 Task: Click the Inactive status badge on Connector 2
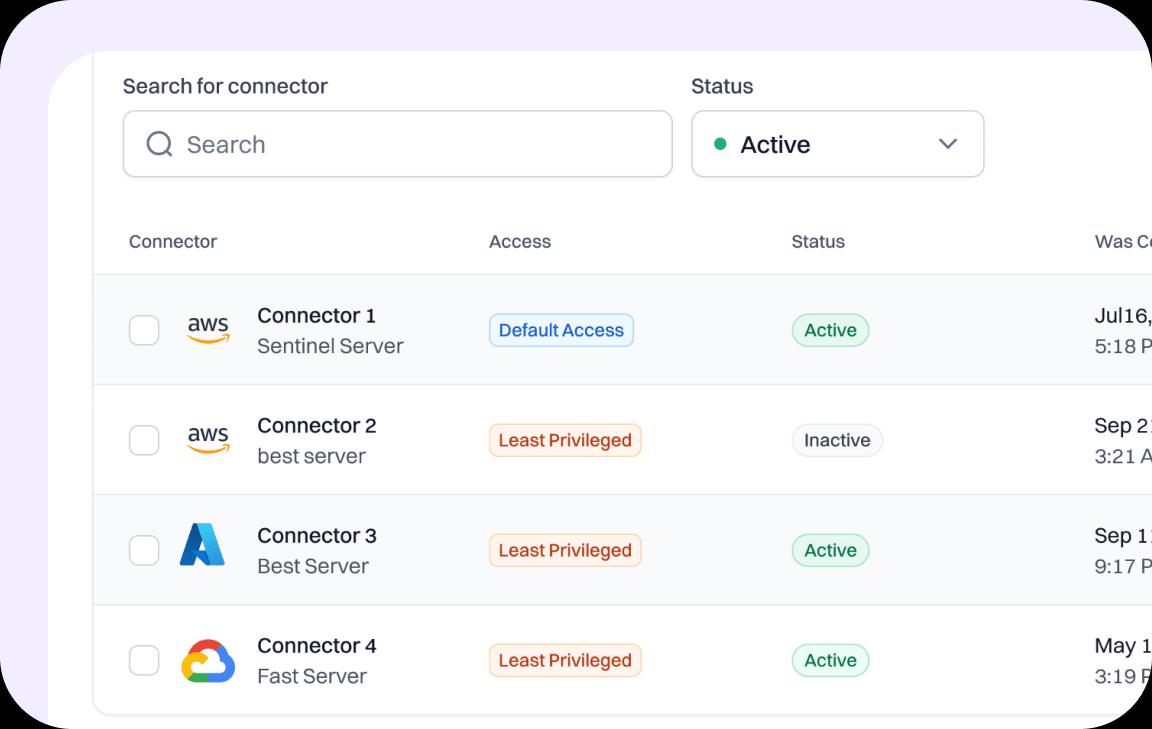837,440
